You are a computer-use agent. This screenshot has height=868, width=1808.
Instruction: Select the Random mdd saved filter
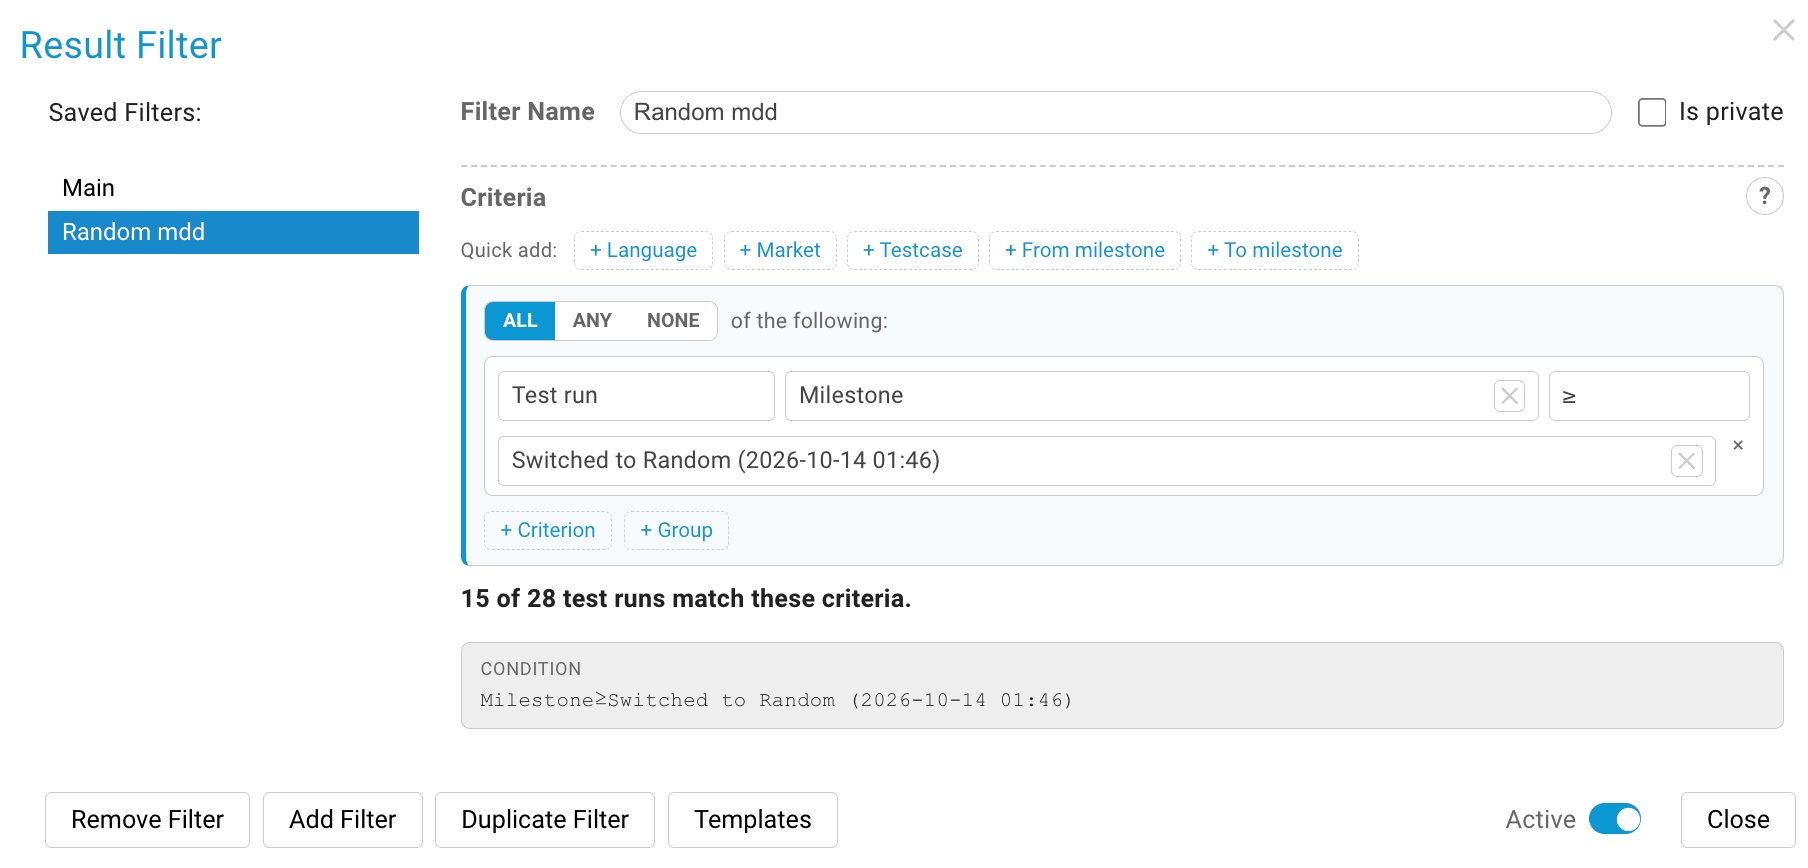pos(233,232)
